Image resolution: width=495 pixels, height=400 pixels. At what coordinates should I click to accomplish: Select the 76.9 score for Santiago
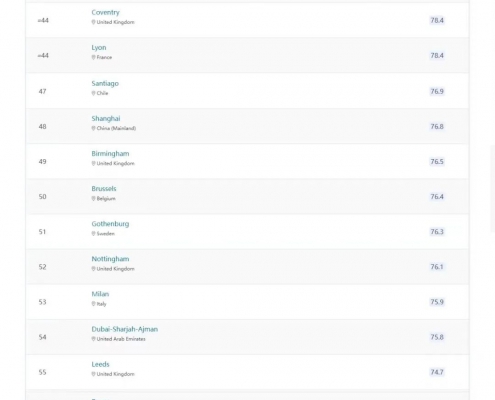click(437, 91)
